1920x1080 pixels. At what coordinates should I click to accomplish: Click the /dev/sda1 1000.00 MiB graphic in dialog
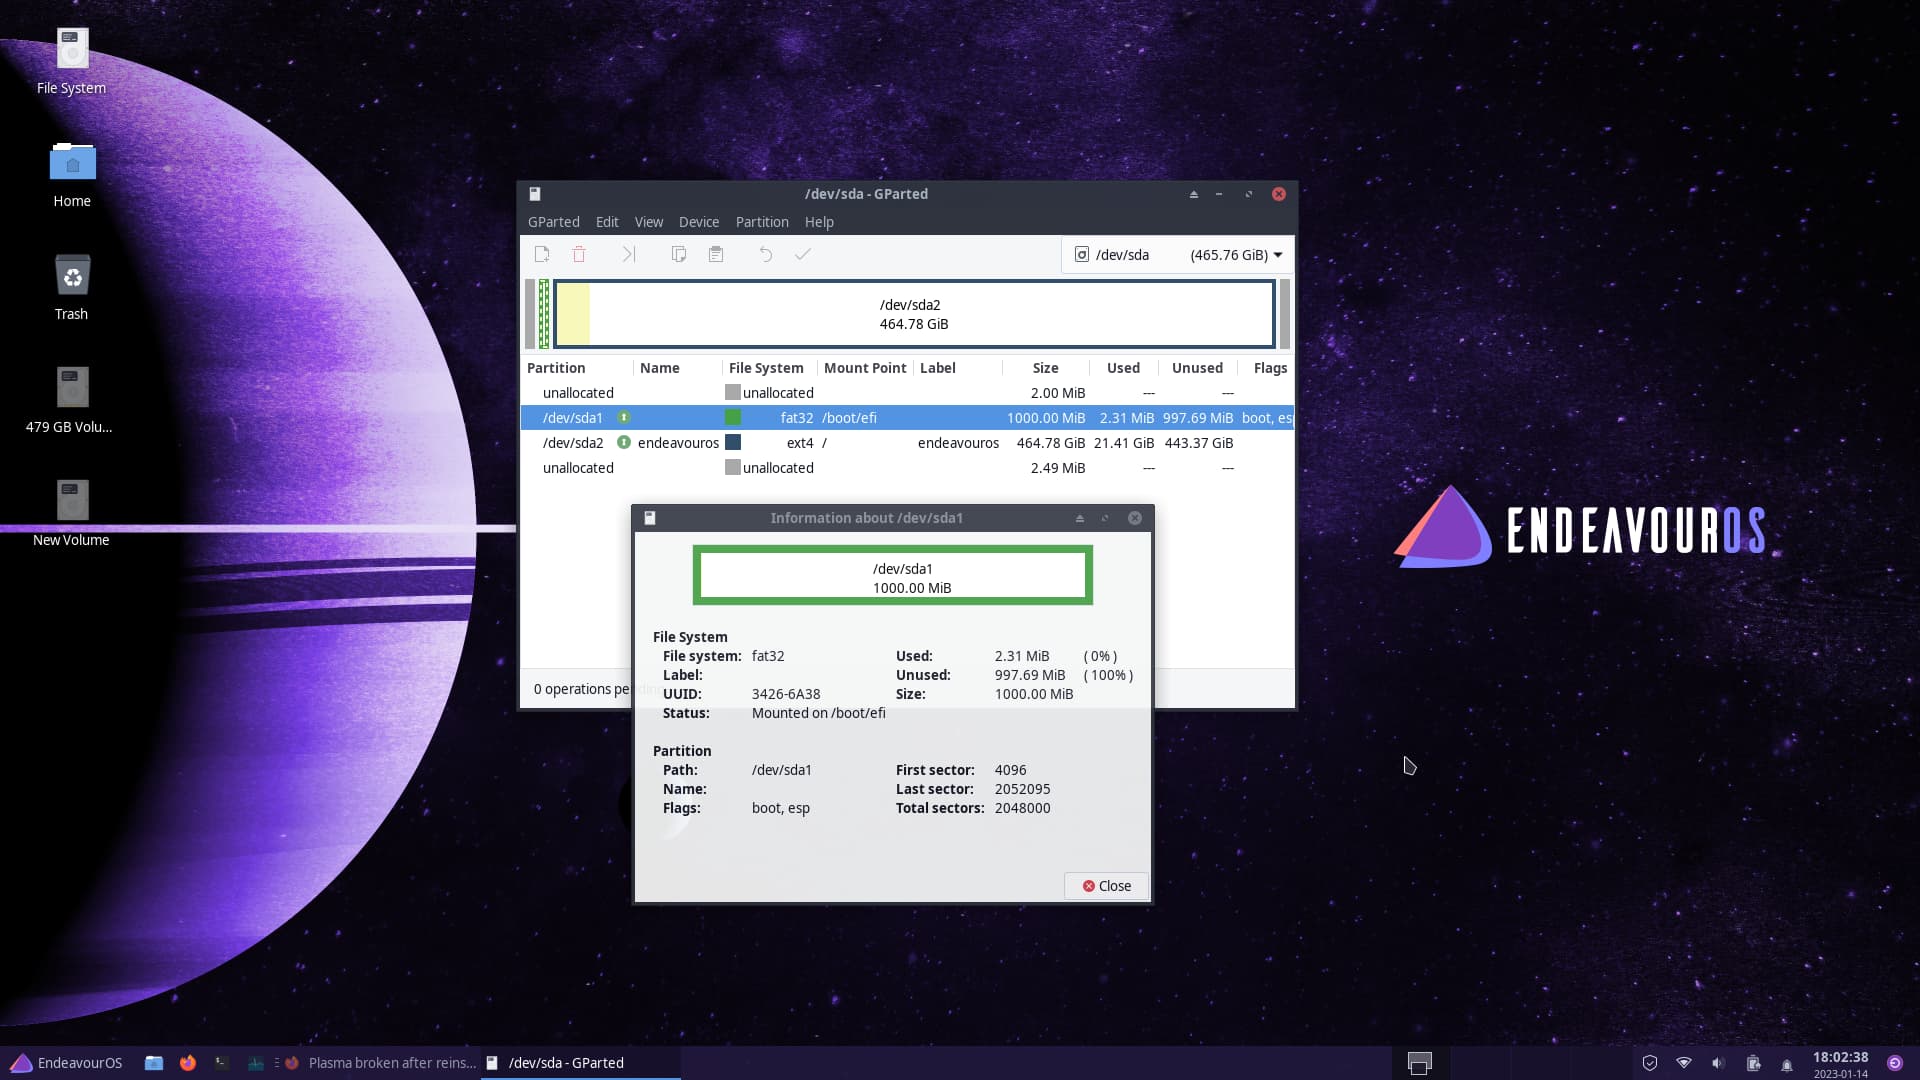892,575
